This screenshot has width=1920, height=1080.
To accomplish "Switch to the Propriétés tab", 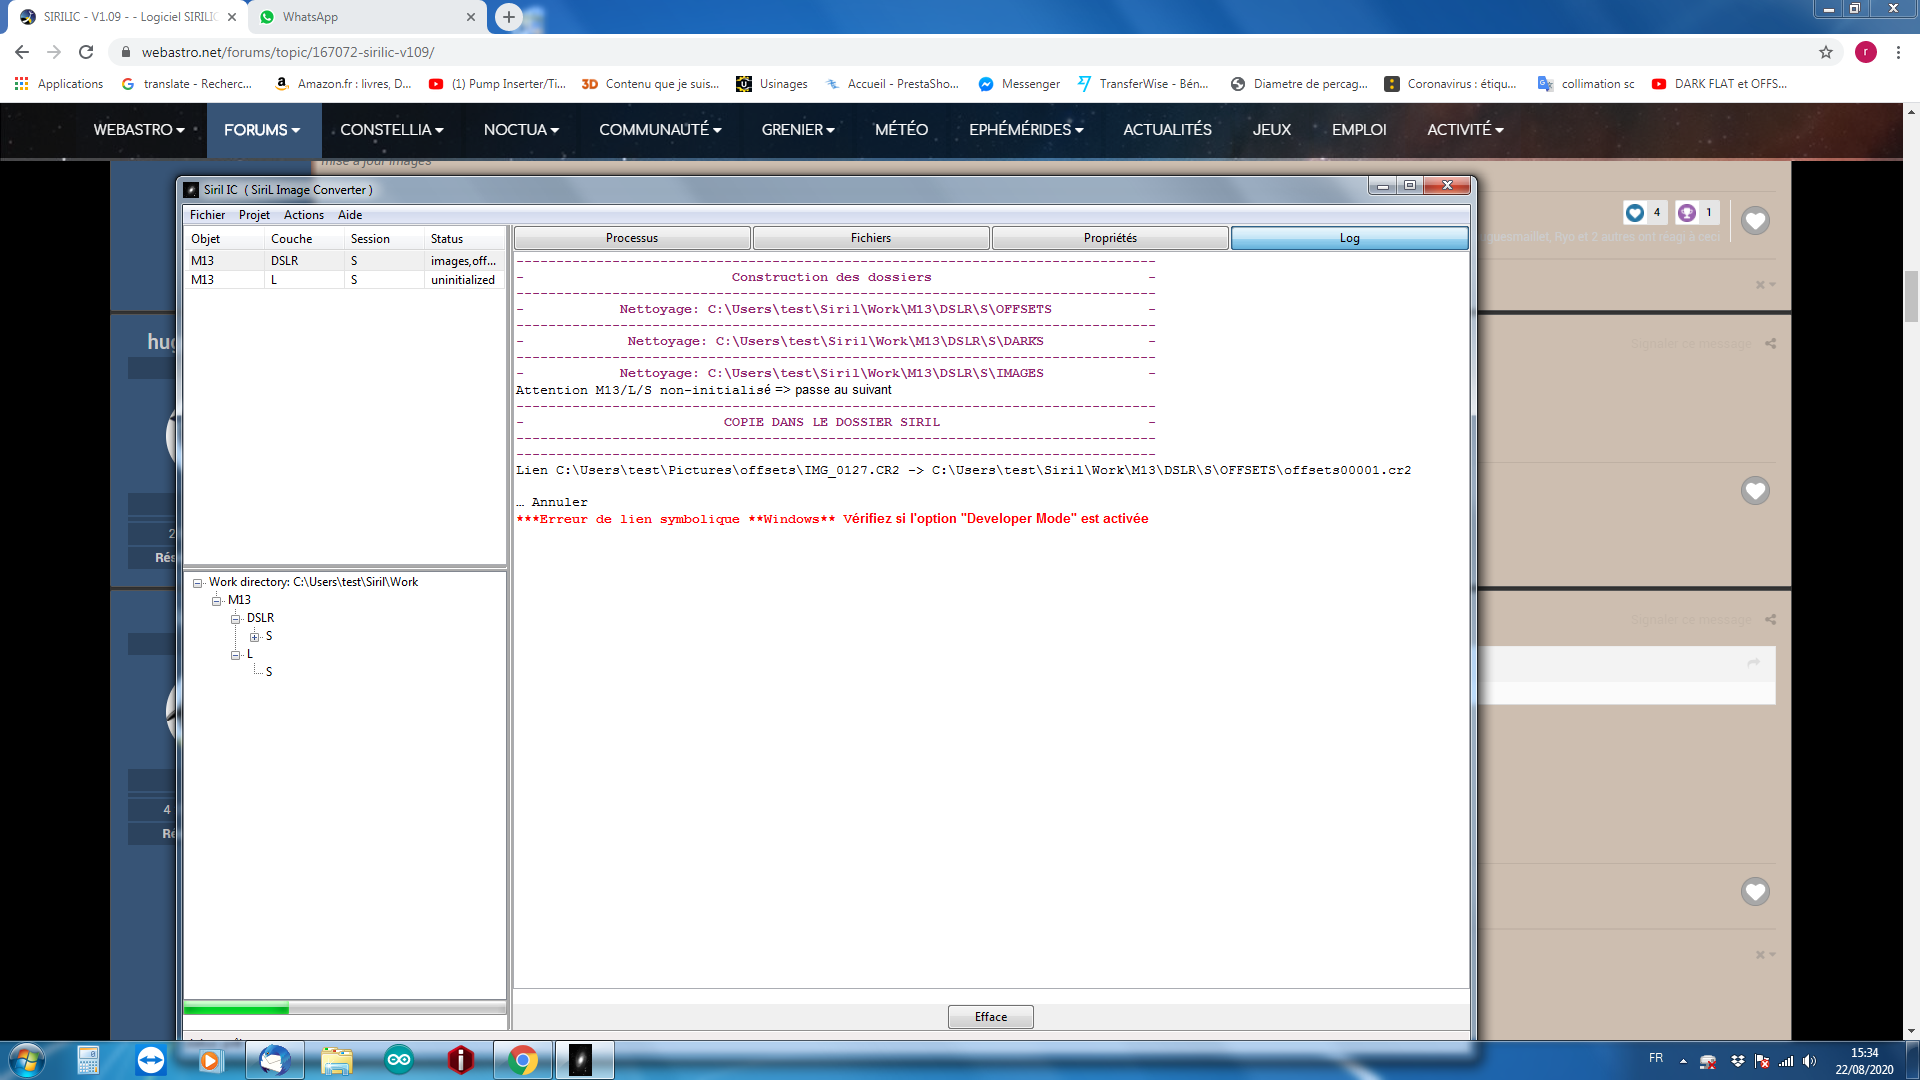I will coord(1109,238).
